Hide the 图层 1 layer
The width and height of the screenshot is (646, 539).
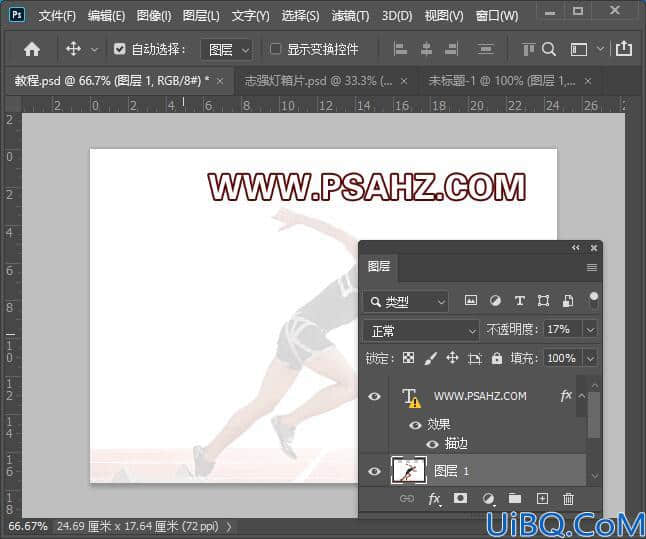point(374,471)
